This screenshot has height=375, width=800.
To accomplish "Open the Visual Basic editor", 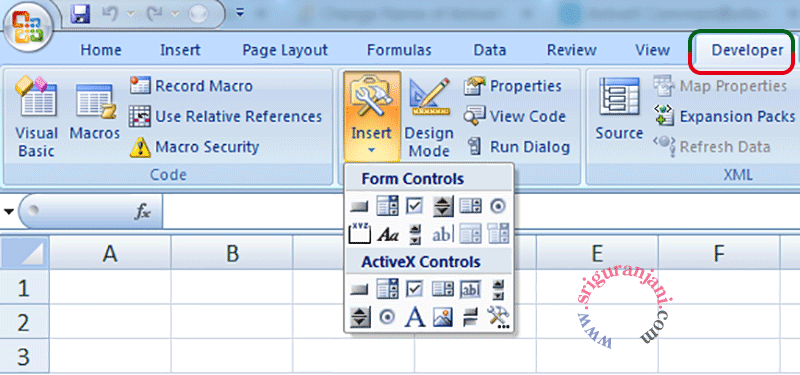I will 36,116.
